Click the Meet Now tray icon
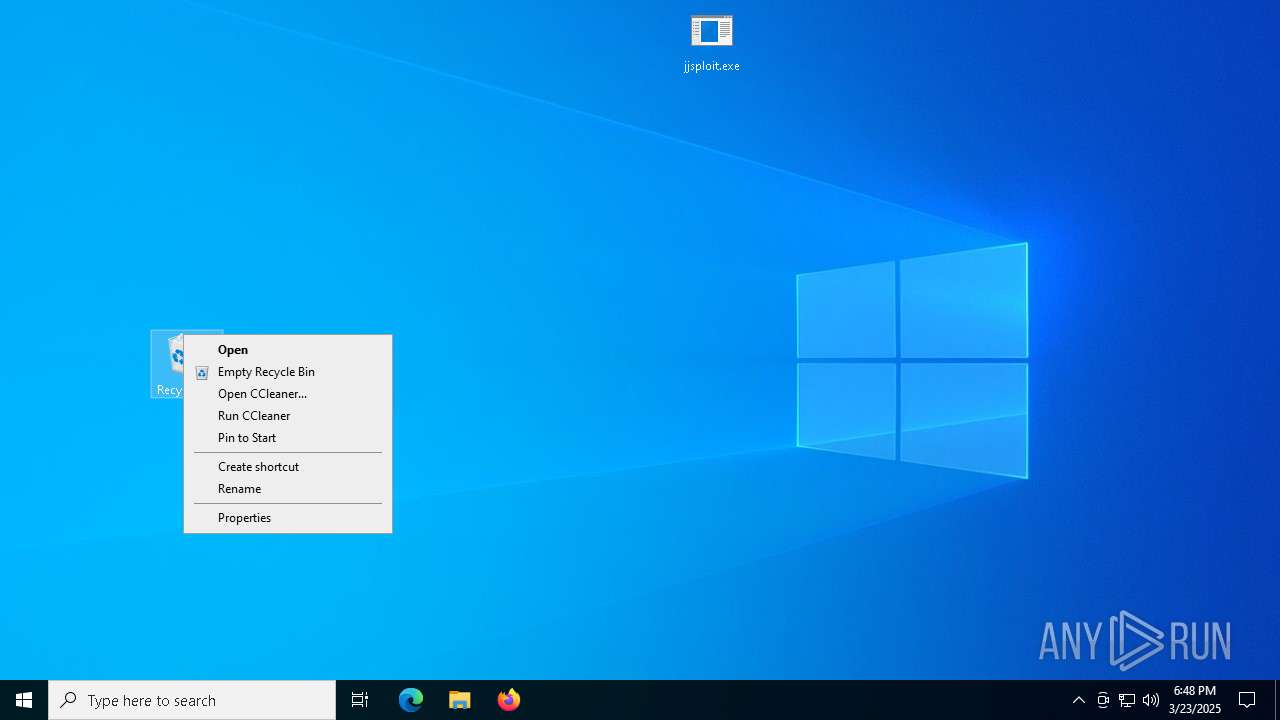This screenshot has width=1280, height=720. pos(1102,700)
